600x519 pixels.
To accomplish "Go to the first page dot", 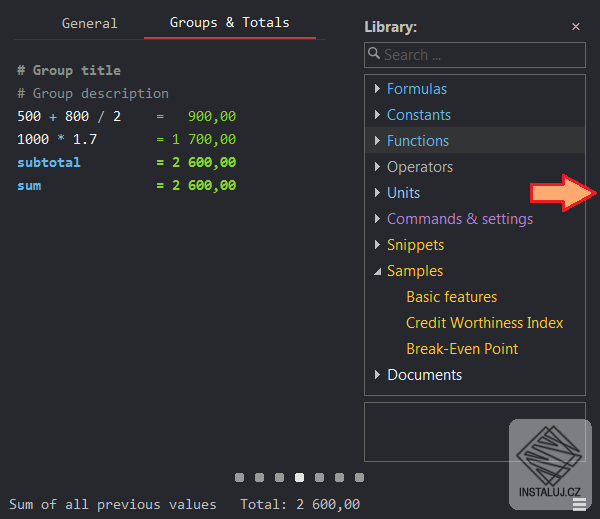I will tap(240, 478).
